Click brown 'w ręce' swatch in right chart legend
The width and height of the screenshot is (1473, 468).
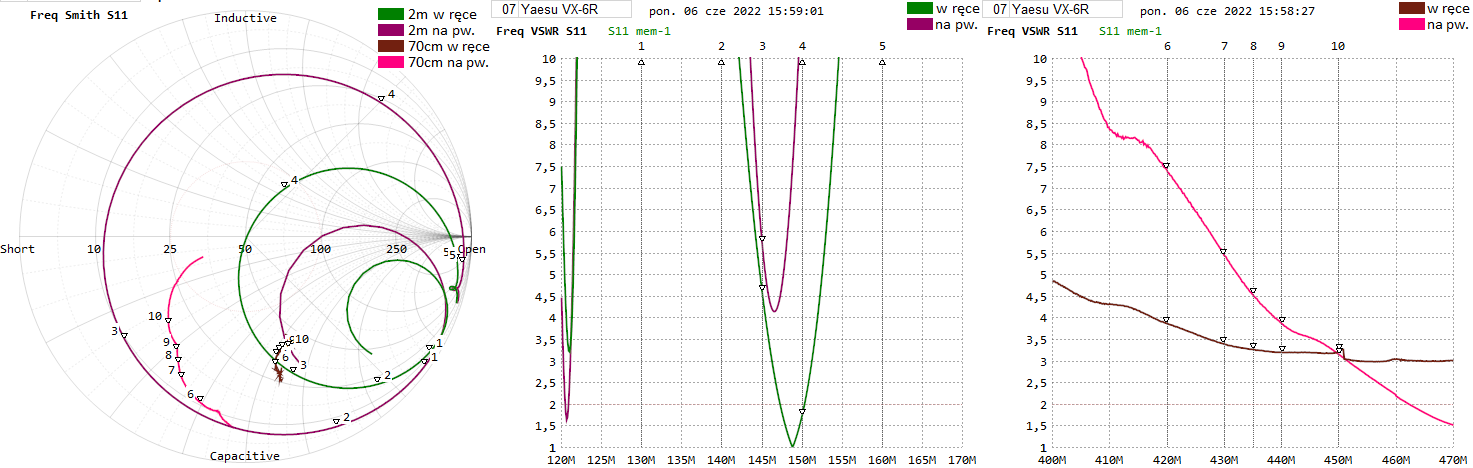[x=1410, y=8]
